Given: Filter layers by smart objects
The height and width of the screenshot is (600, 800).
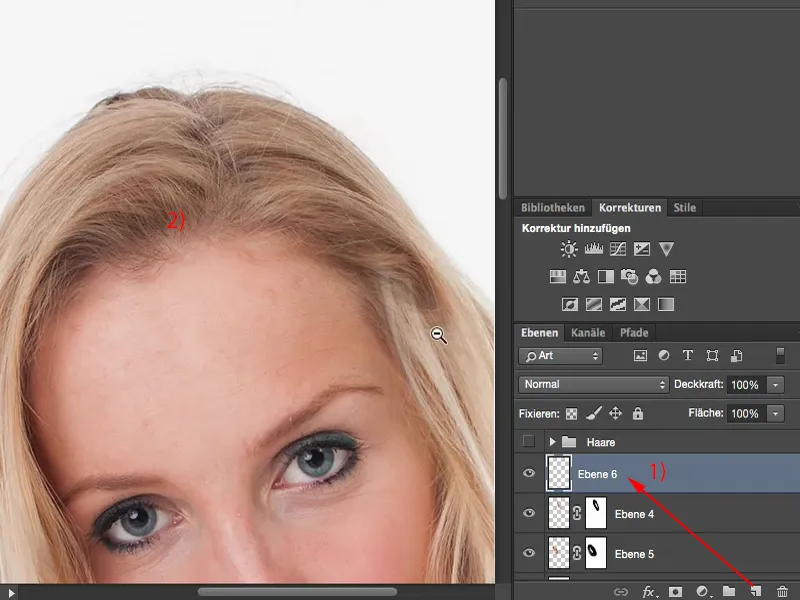Looking at the screenshot, I should (736, 356).
